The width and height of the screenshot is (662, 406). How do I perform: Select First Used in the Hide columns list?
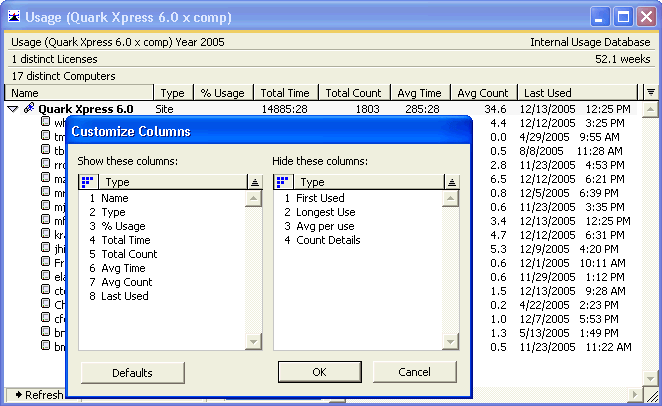pos(320,198)
